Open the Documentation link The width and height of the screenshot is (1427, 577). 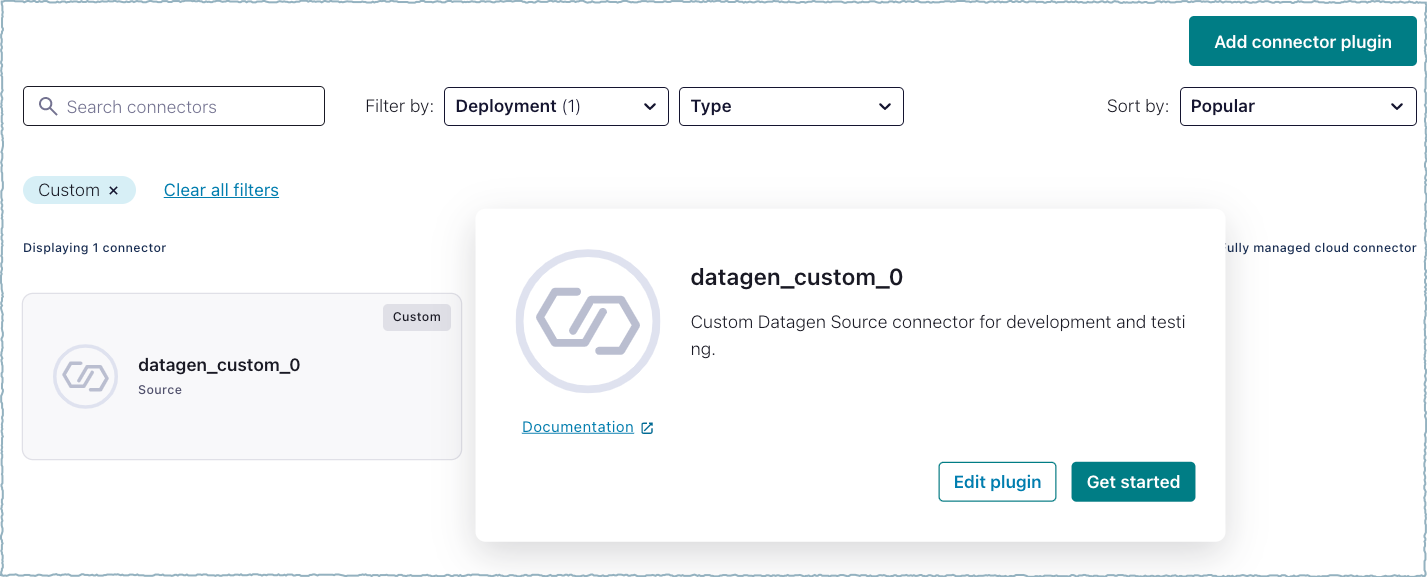click(578, 427)
